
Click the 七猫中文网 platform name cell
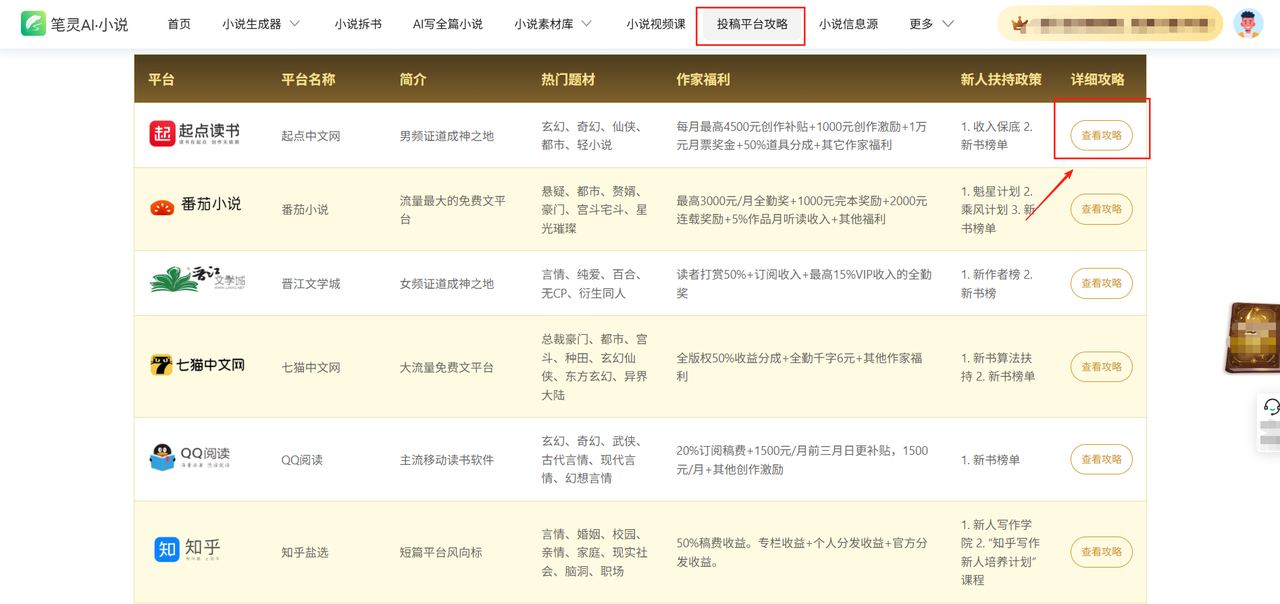pos(311,368)
